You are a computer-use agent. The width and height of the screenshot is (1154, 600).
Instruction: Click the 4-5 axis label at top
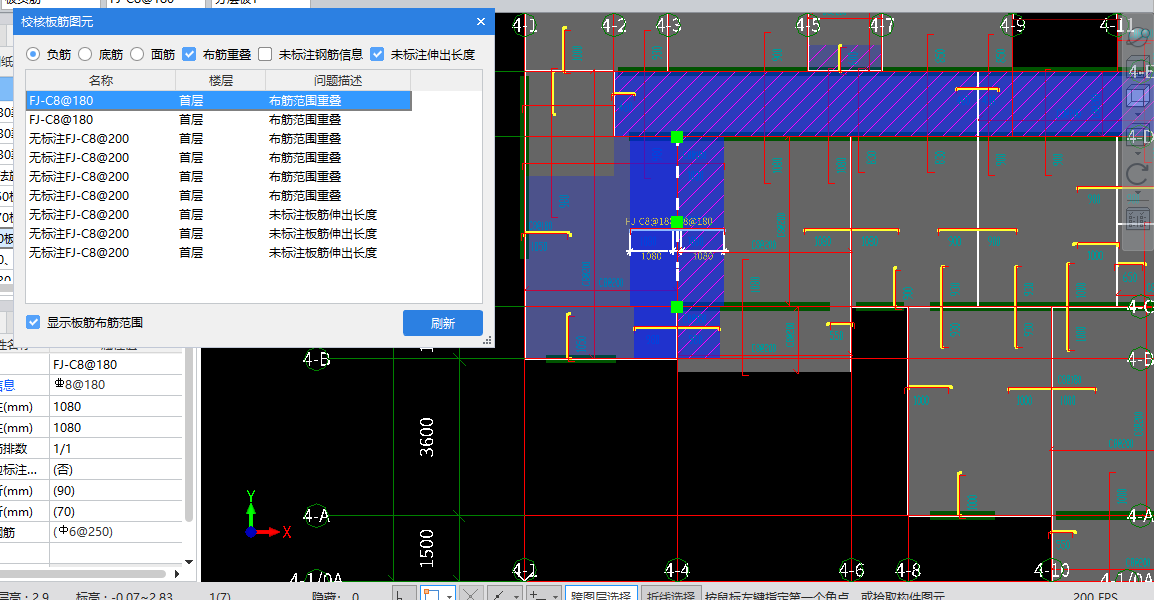(808, 26)
